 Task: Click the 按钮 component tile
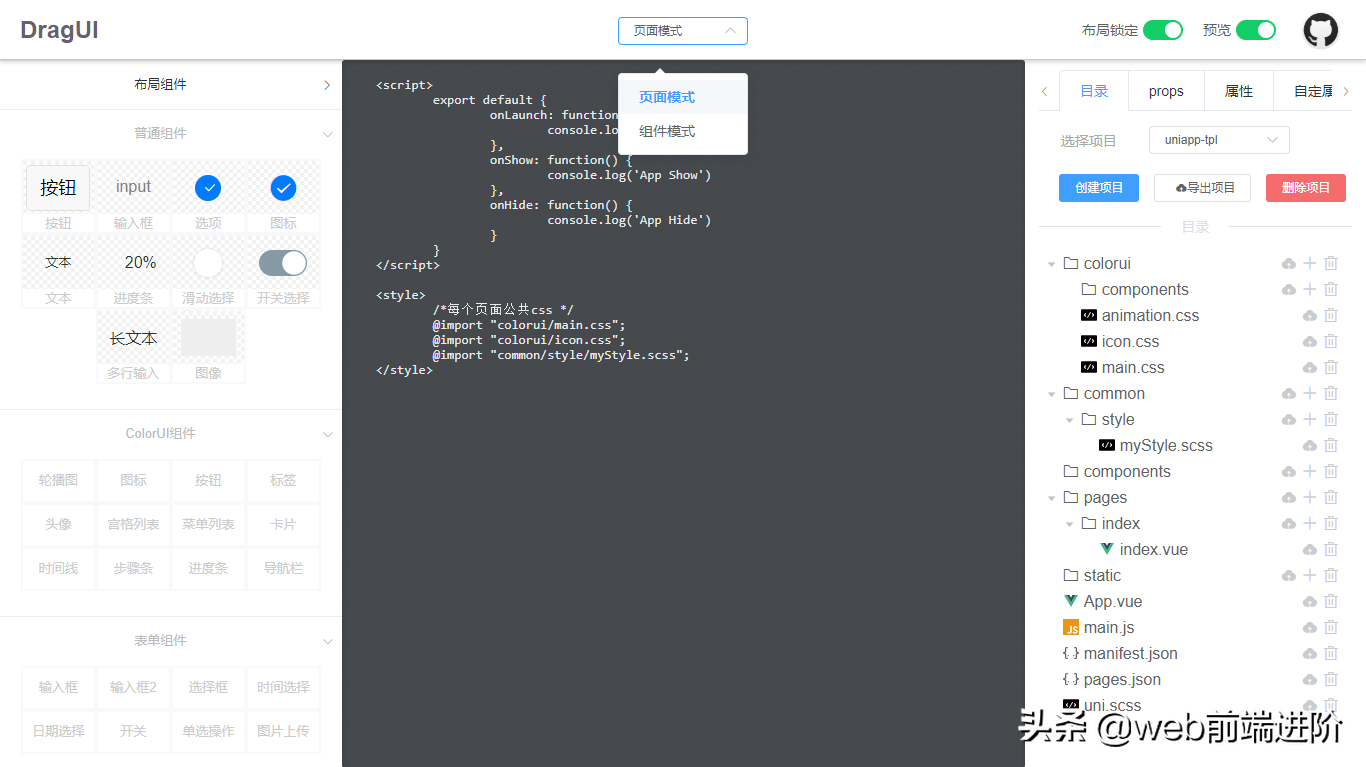(x=58, y=187)
